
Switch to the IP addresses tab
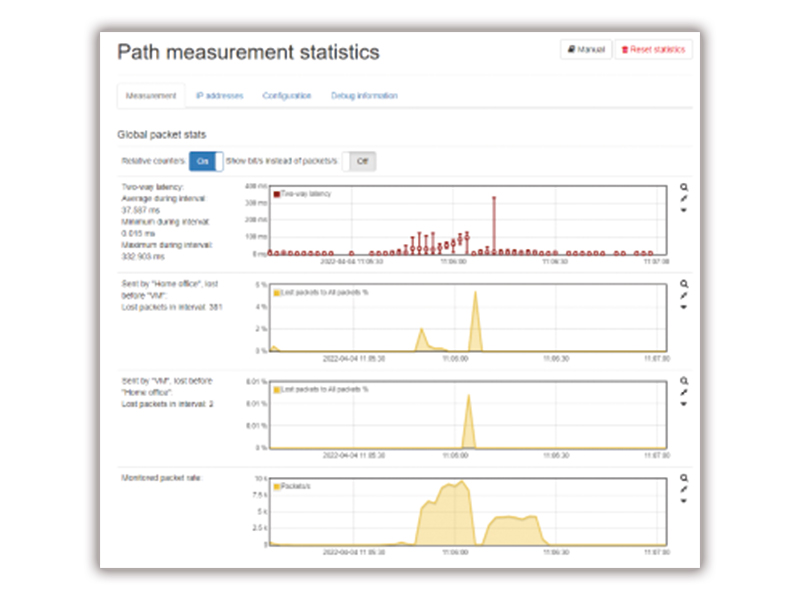(x=219, y=96)
